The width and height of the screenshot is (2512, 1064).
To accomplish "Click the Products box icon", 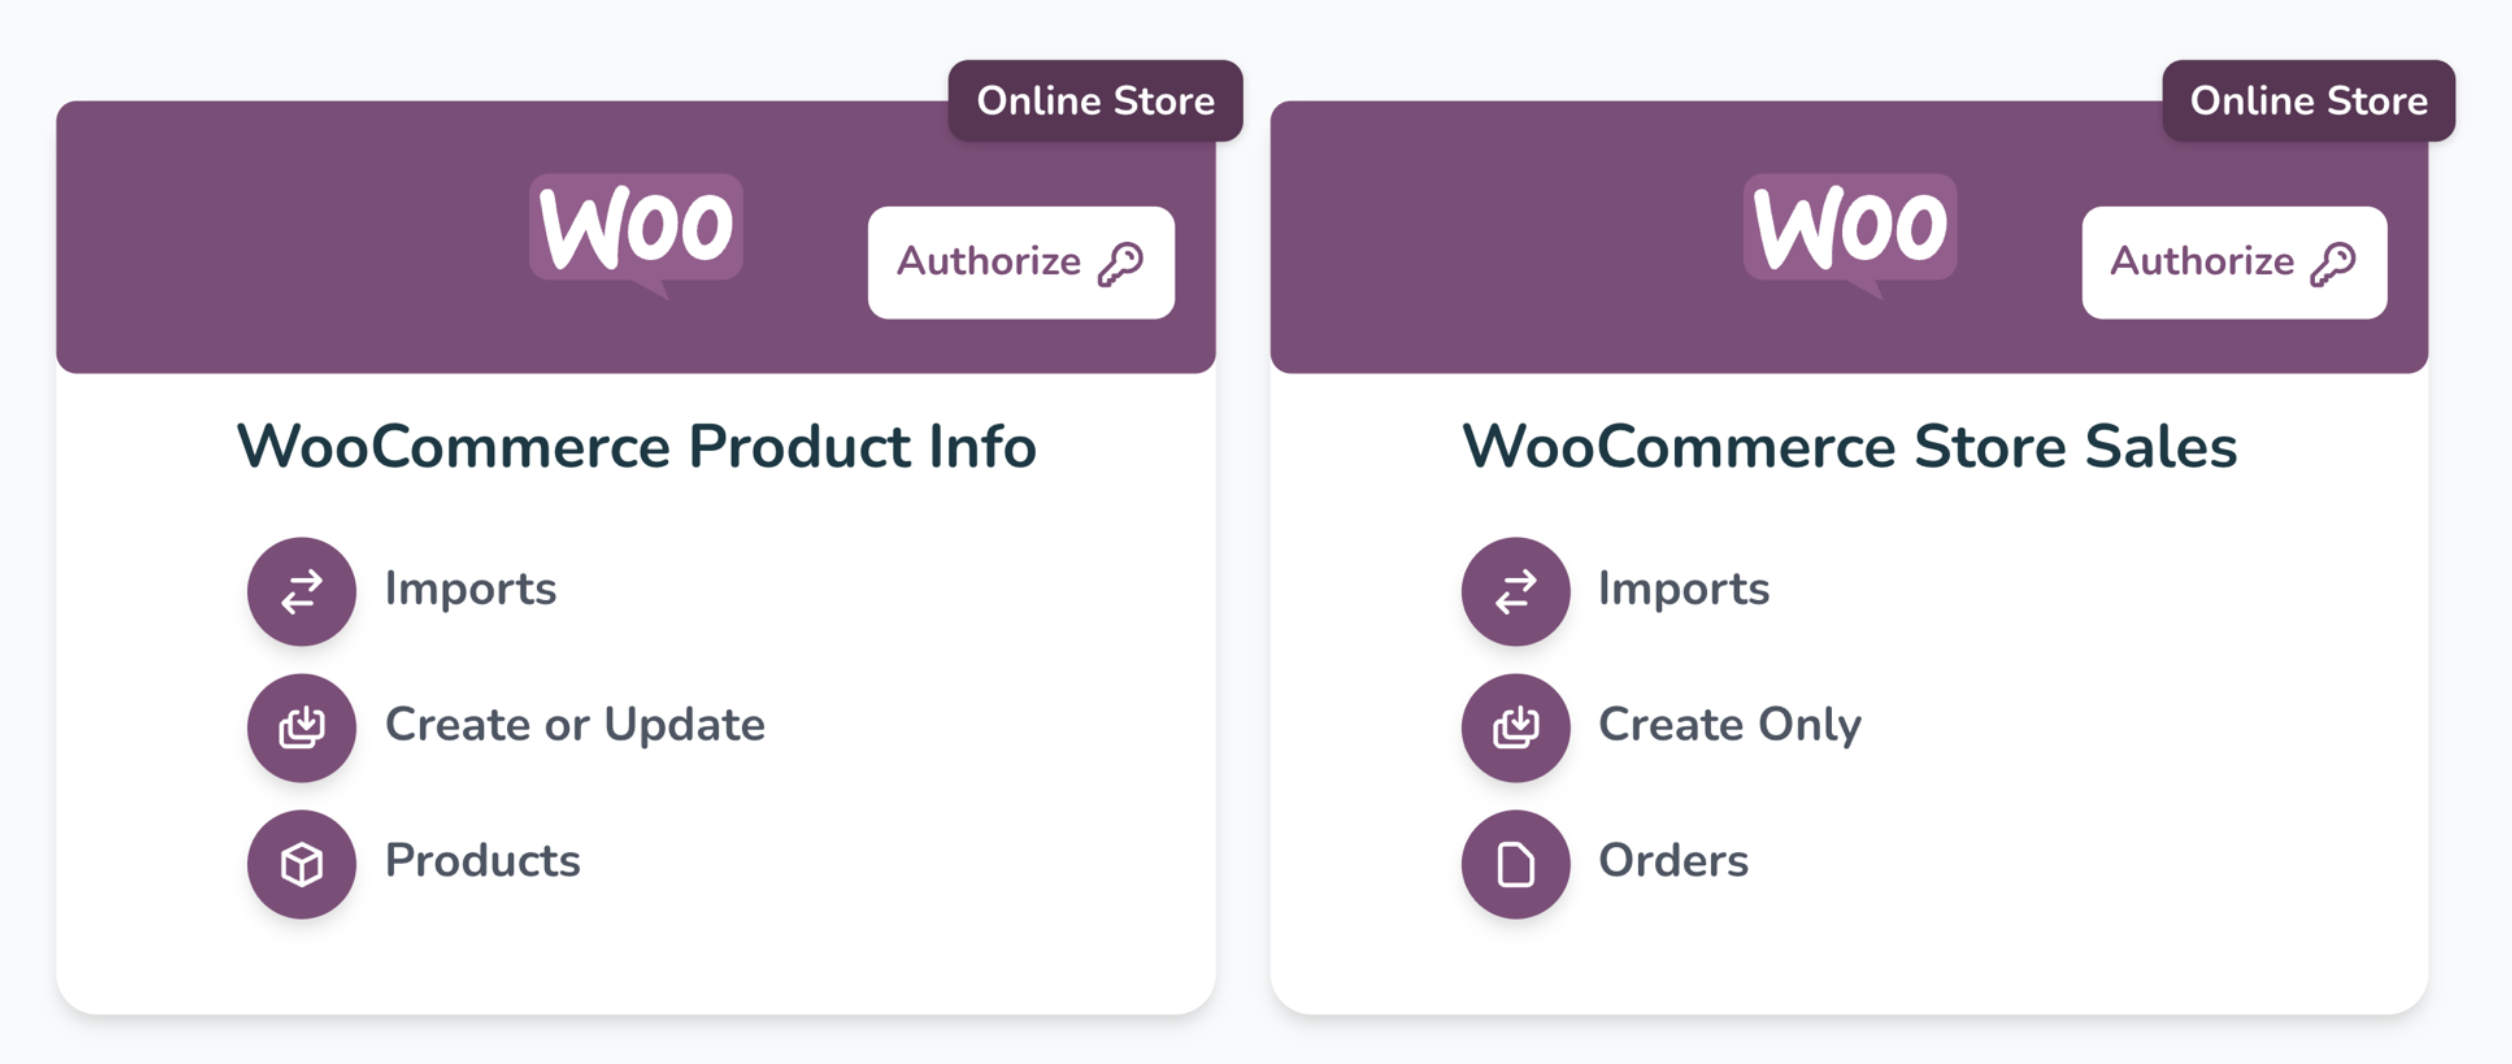I will (x=302, y=864).
